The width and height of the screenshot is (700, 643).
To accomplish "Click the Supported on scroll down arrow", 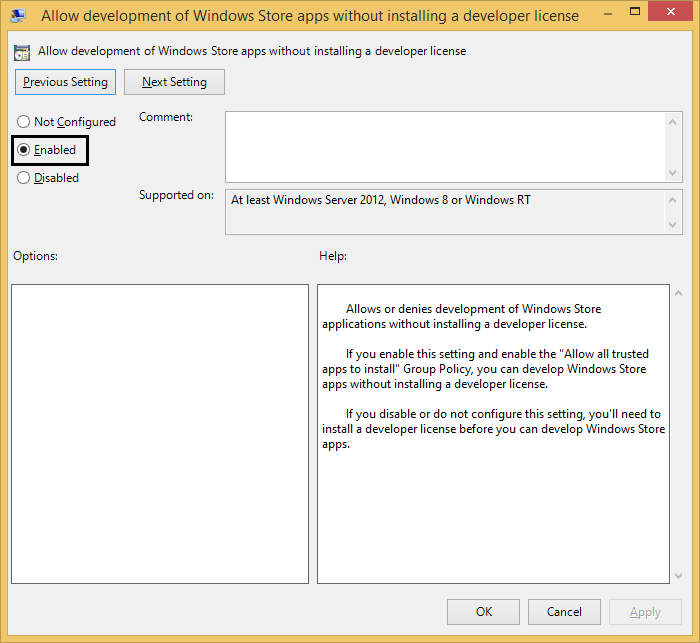I will coord(673,225).
